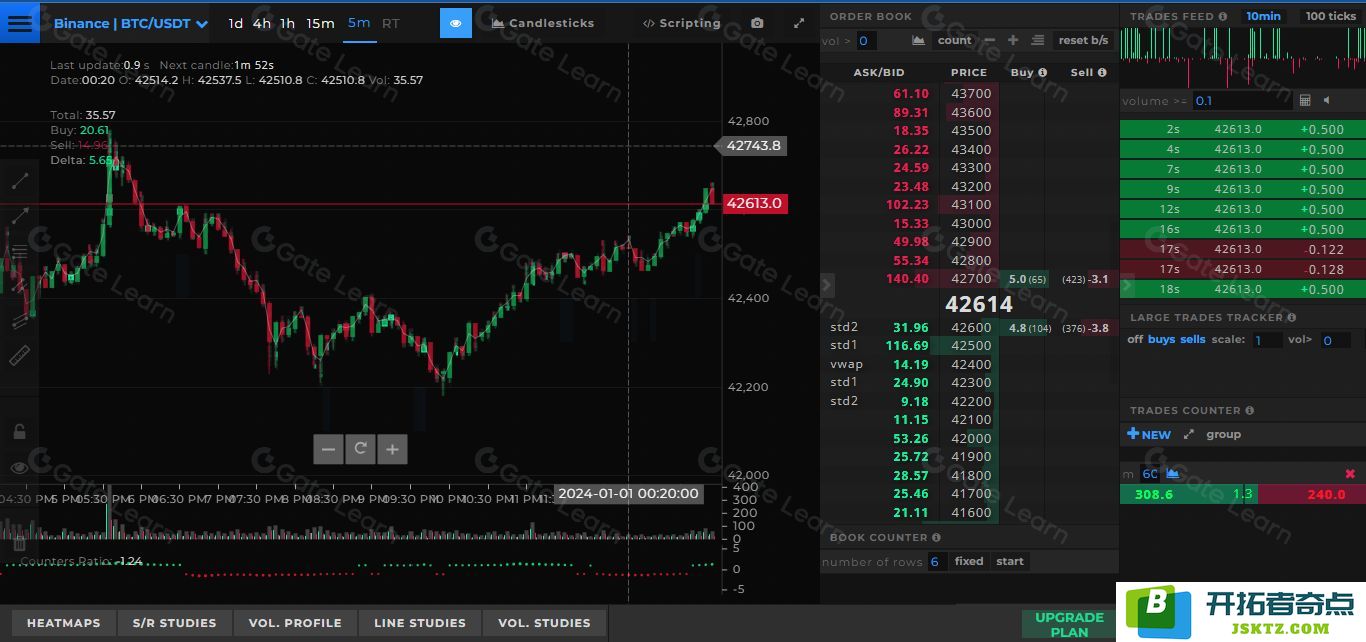The image size is (1366, 642).
Task: Remove the trades counter with red X
Action: tap(1350, 474)
